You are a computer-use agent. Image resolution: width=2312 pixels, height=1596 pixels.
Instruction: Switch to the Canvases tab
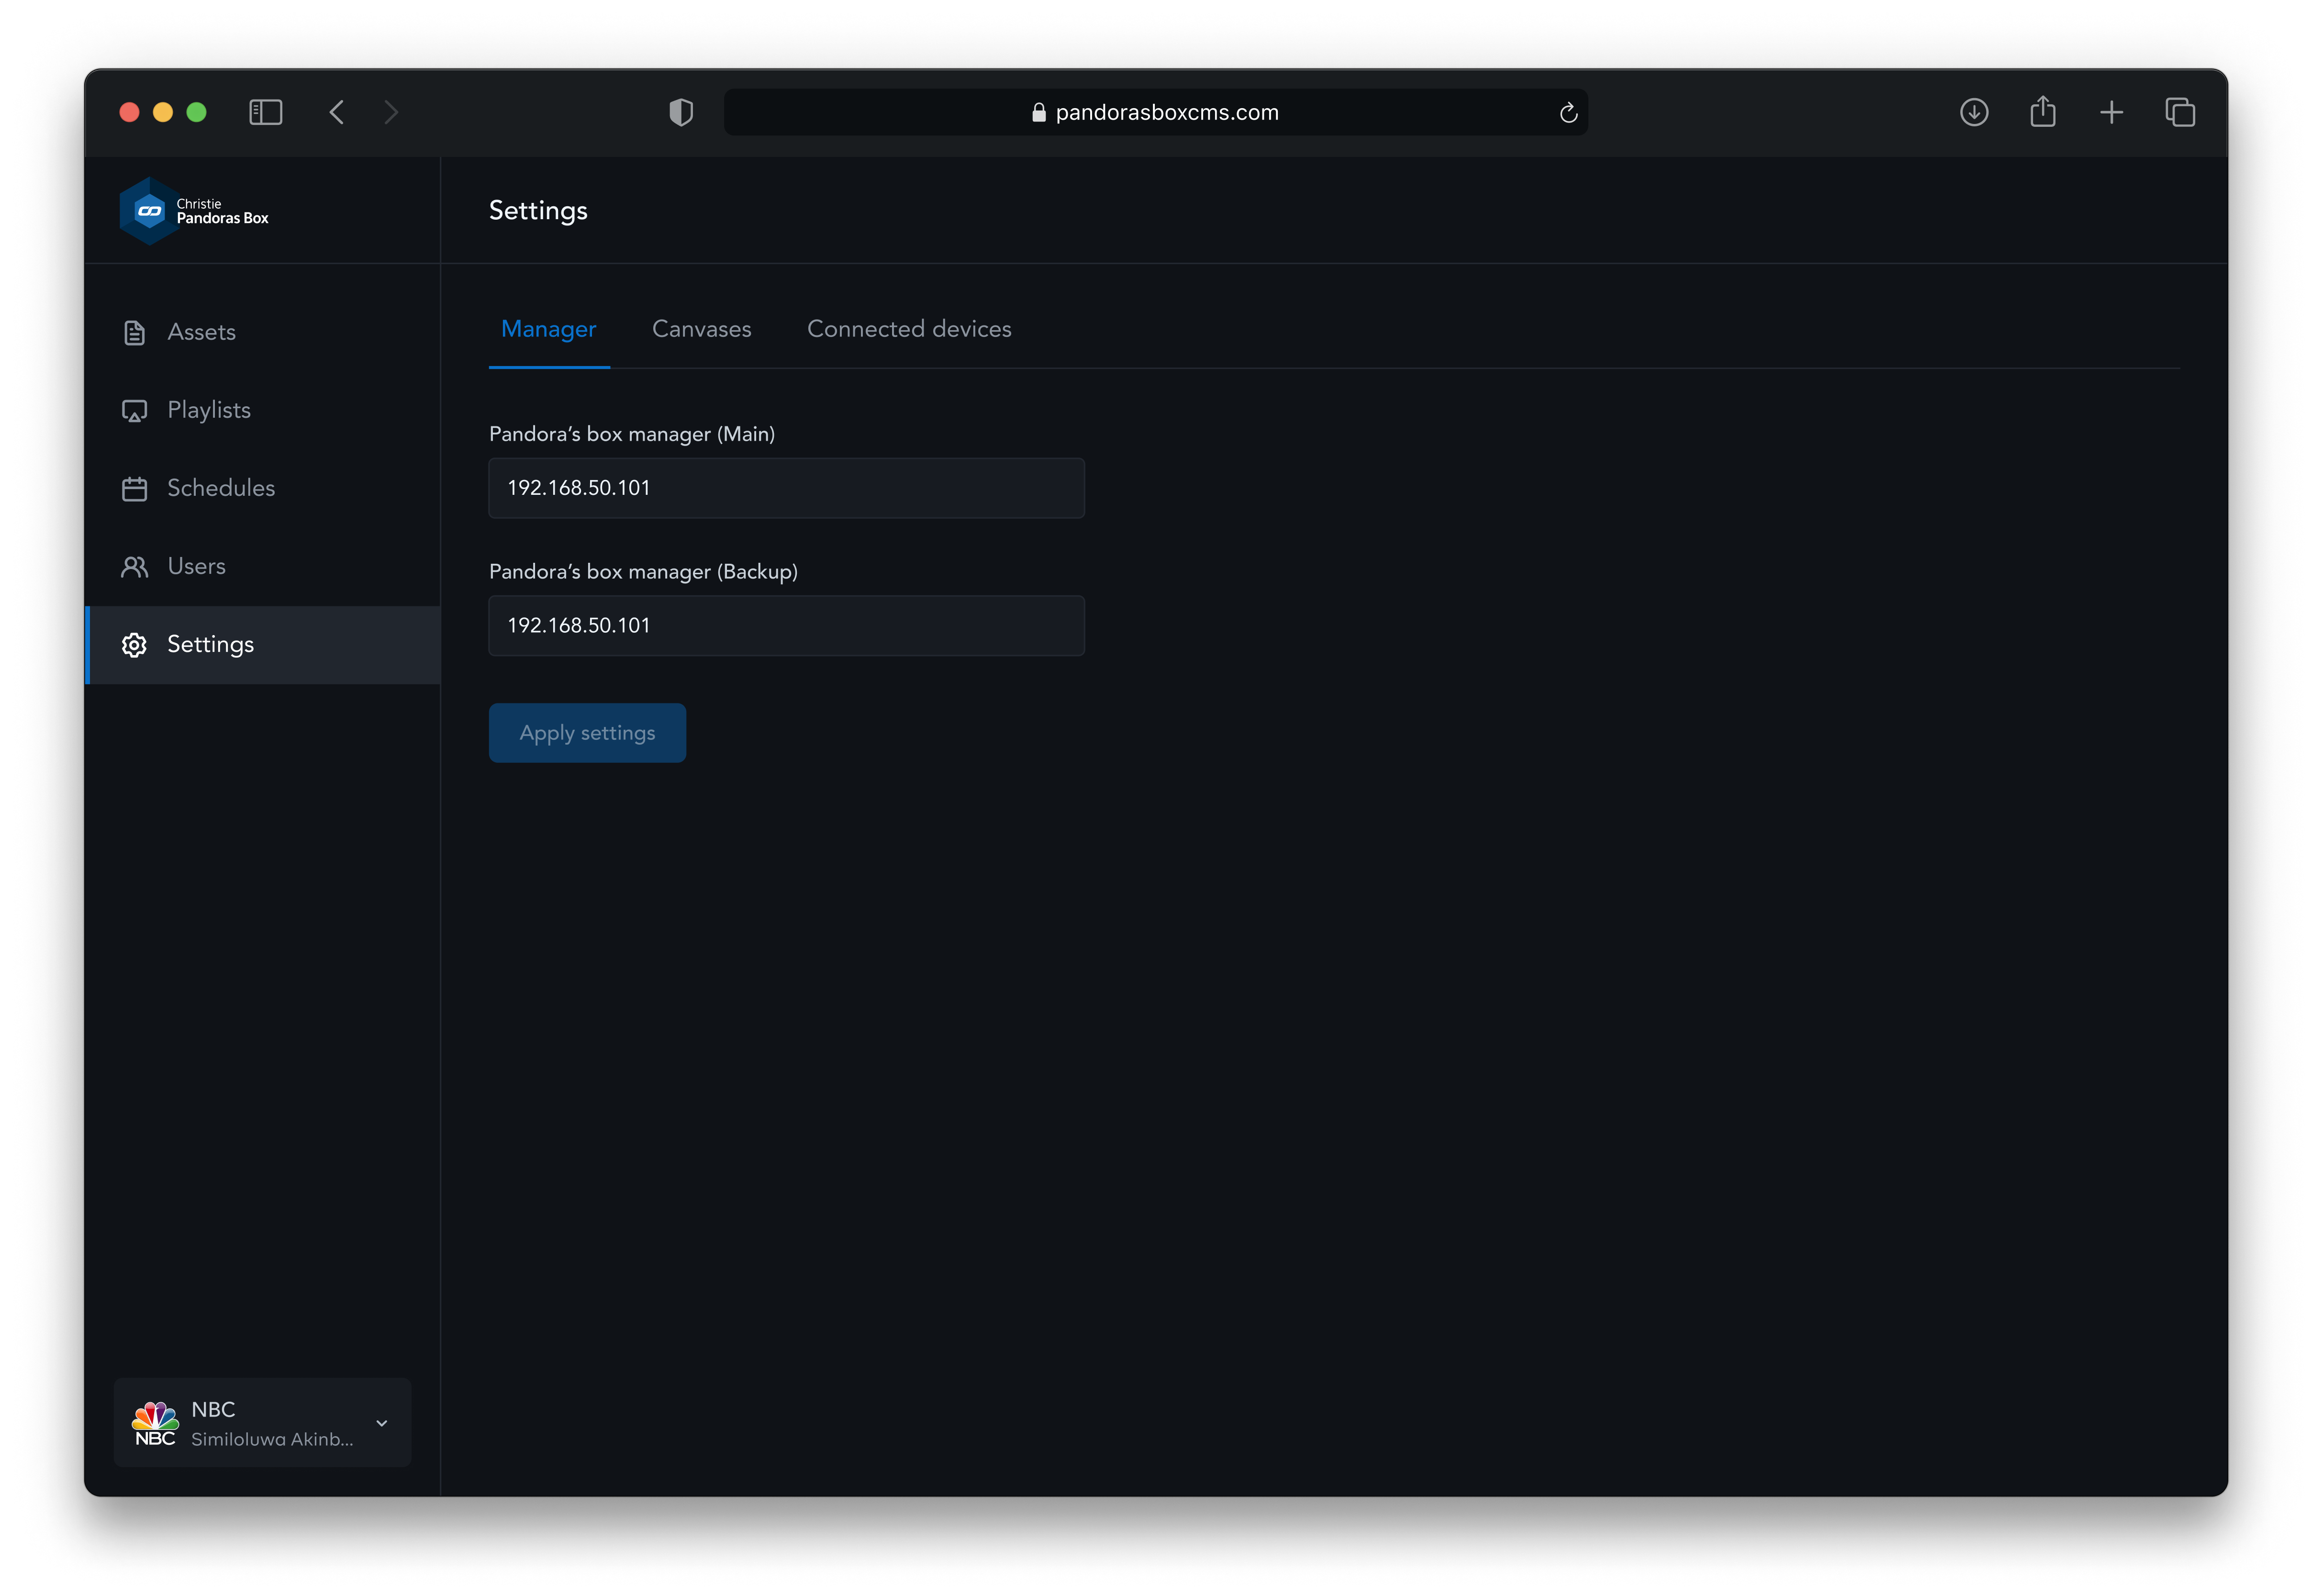(701, 329)
